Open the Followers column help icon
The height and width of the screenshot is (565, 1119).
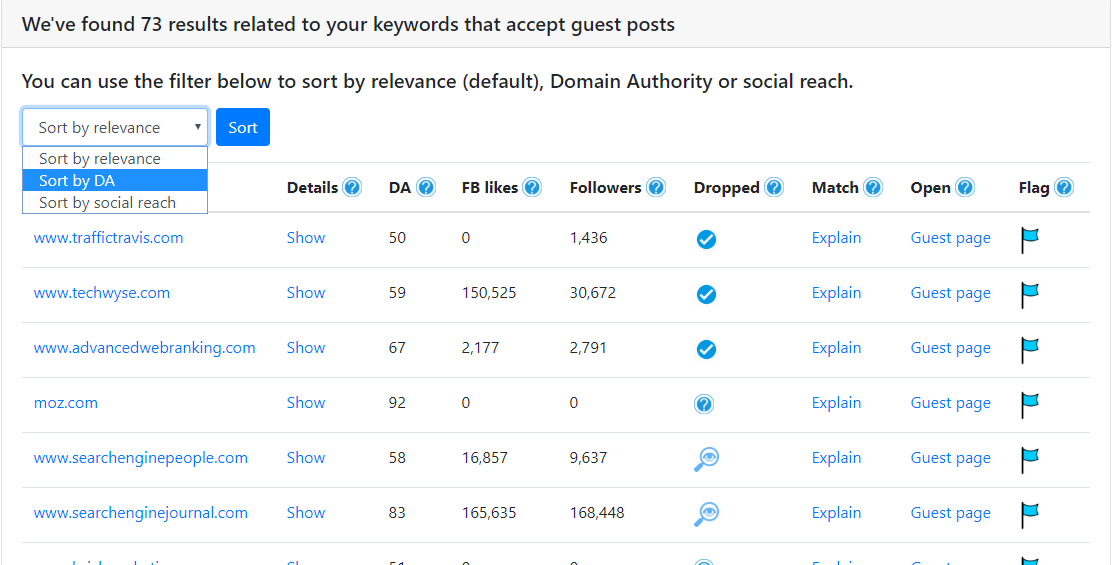pyautogui.click(x=656, y=188)
